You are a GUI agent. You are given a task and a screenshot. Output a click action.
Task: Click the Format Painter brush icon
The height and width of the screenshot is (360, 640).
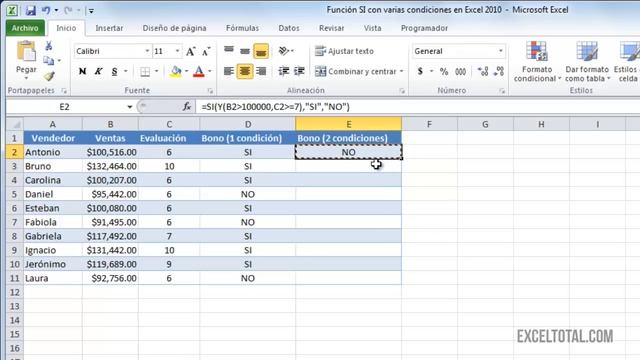(49, 76)
